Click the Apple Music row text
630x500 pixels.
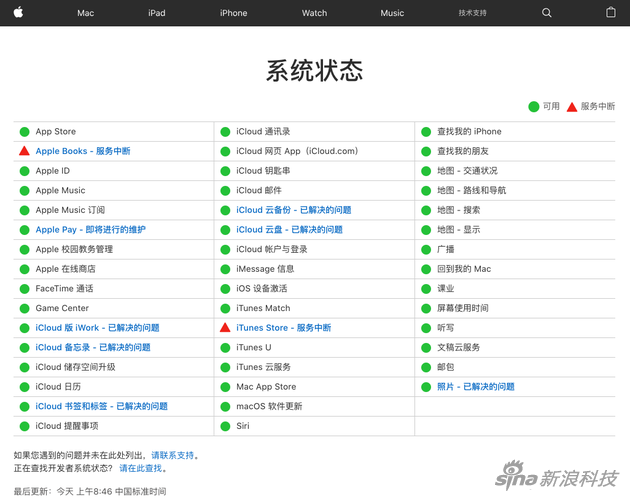[60, 191]
